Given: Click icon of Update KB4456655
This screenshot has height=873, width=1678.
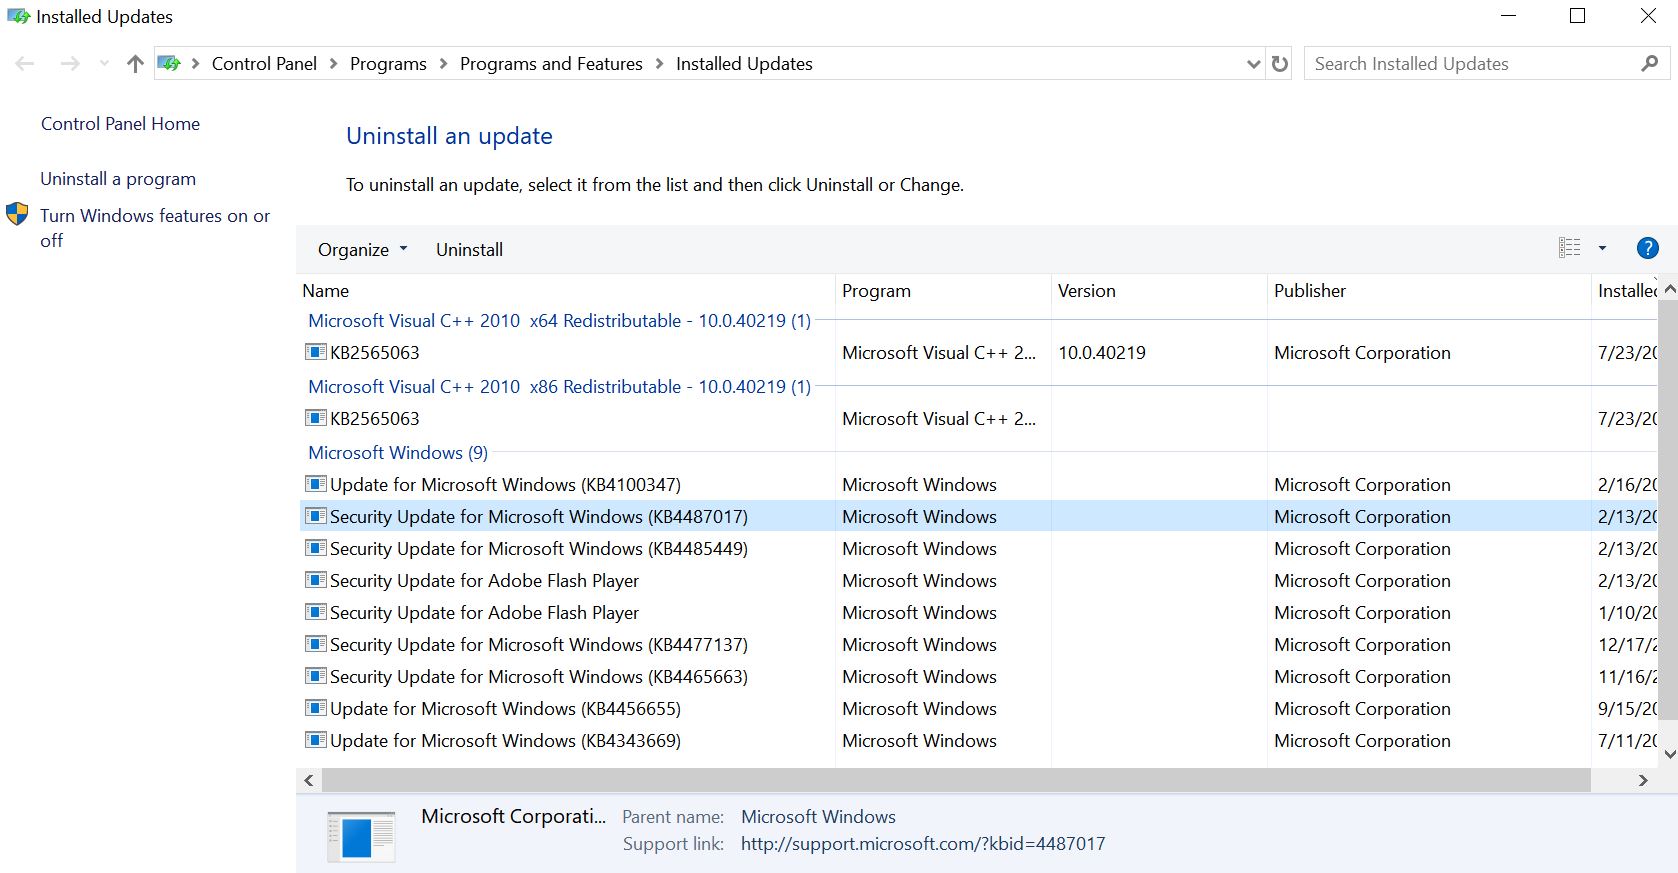Looking at the screenshot, I should (x=316, y=708).
